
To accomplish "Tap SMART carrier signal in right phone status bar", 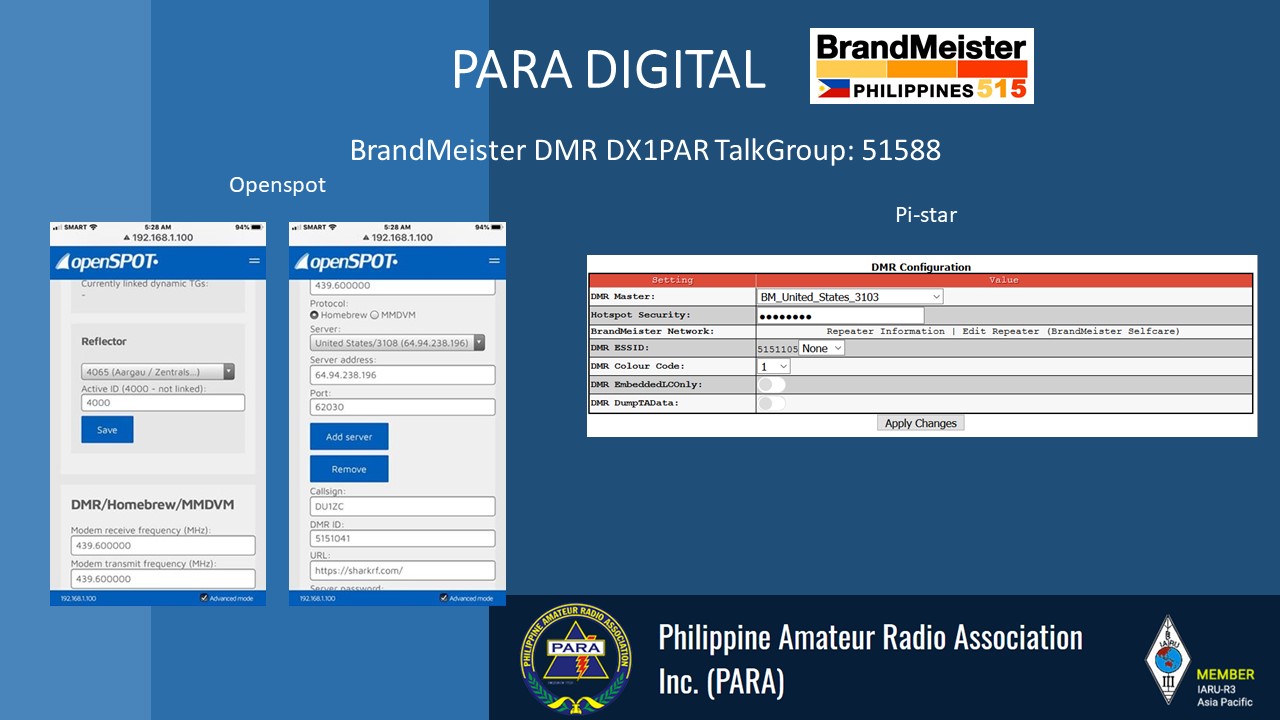I will pos(314,227).
